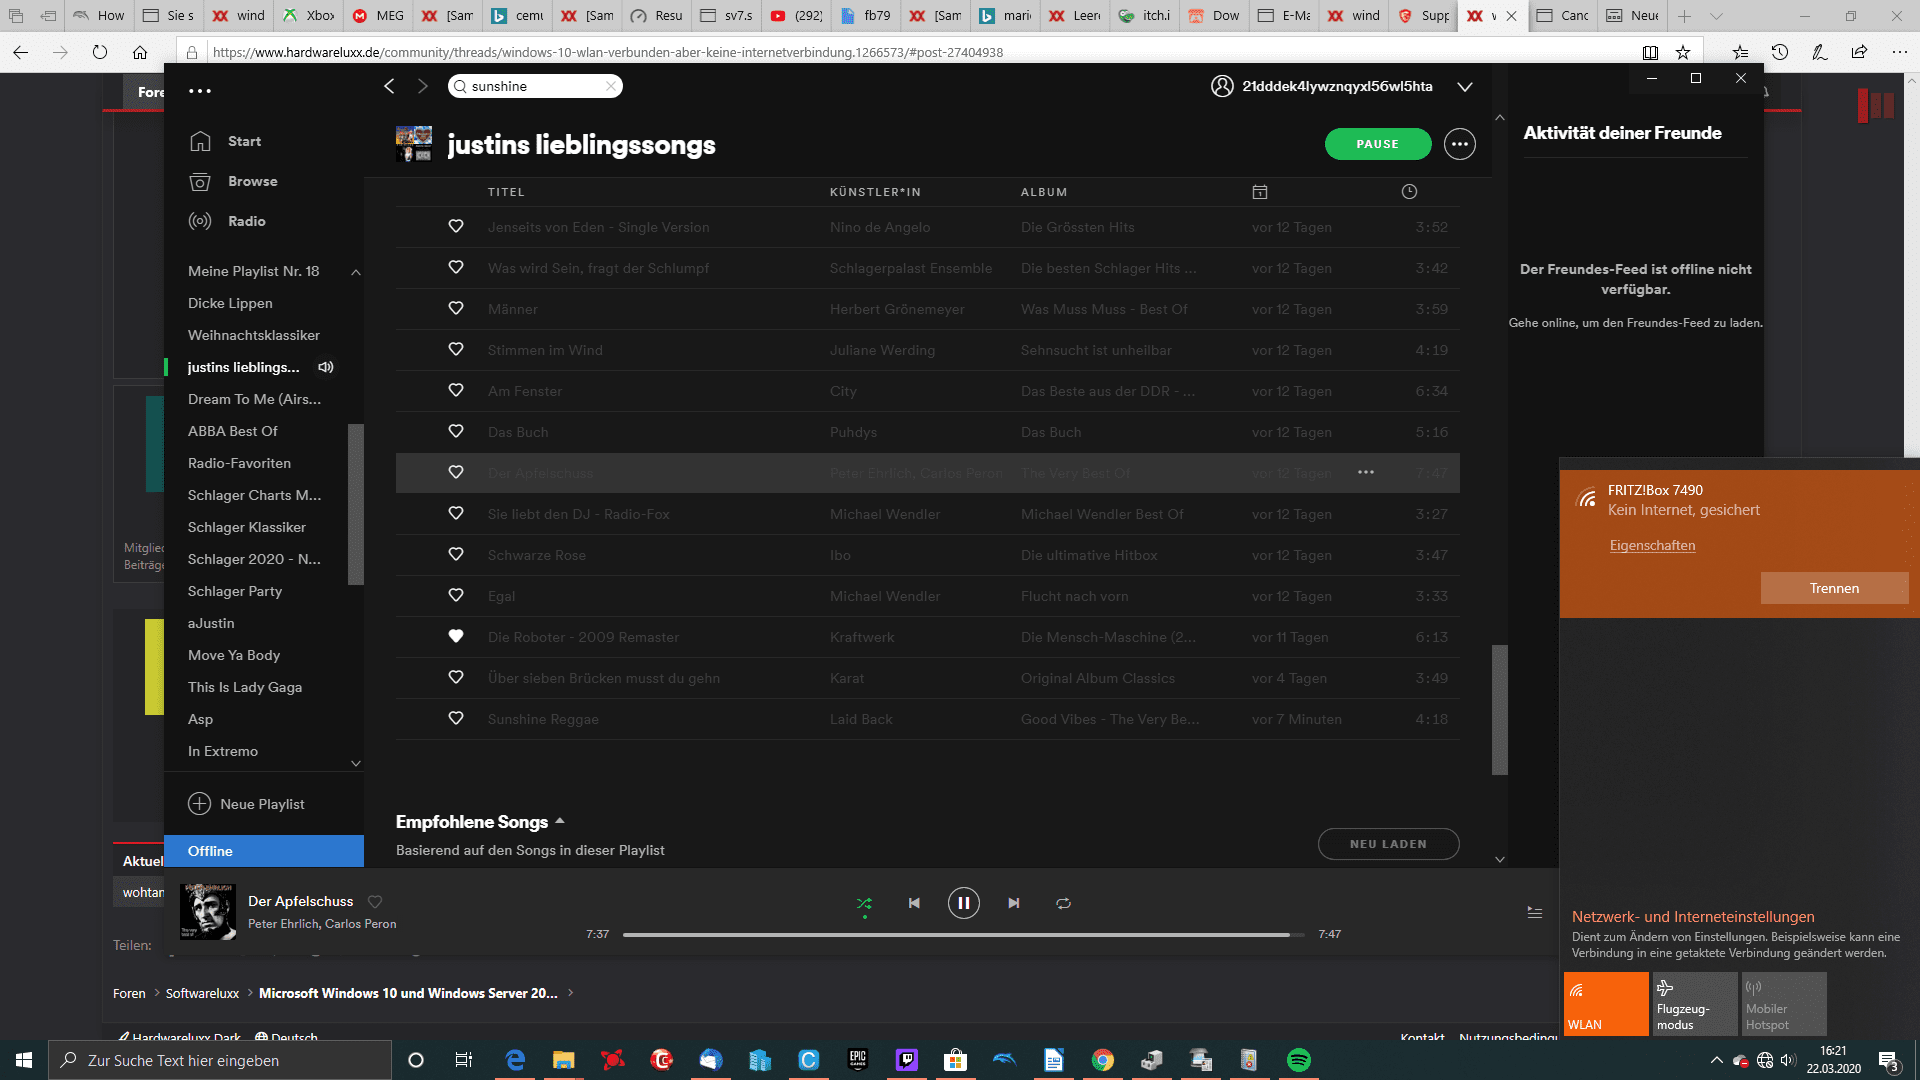The image size is (1920, 1080).
Task: Open Spotify three-dot main menu
Action: click(200, 91)
